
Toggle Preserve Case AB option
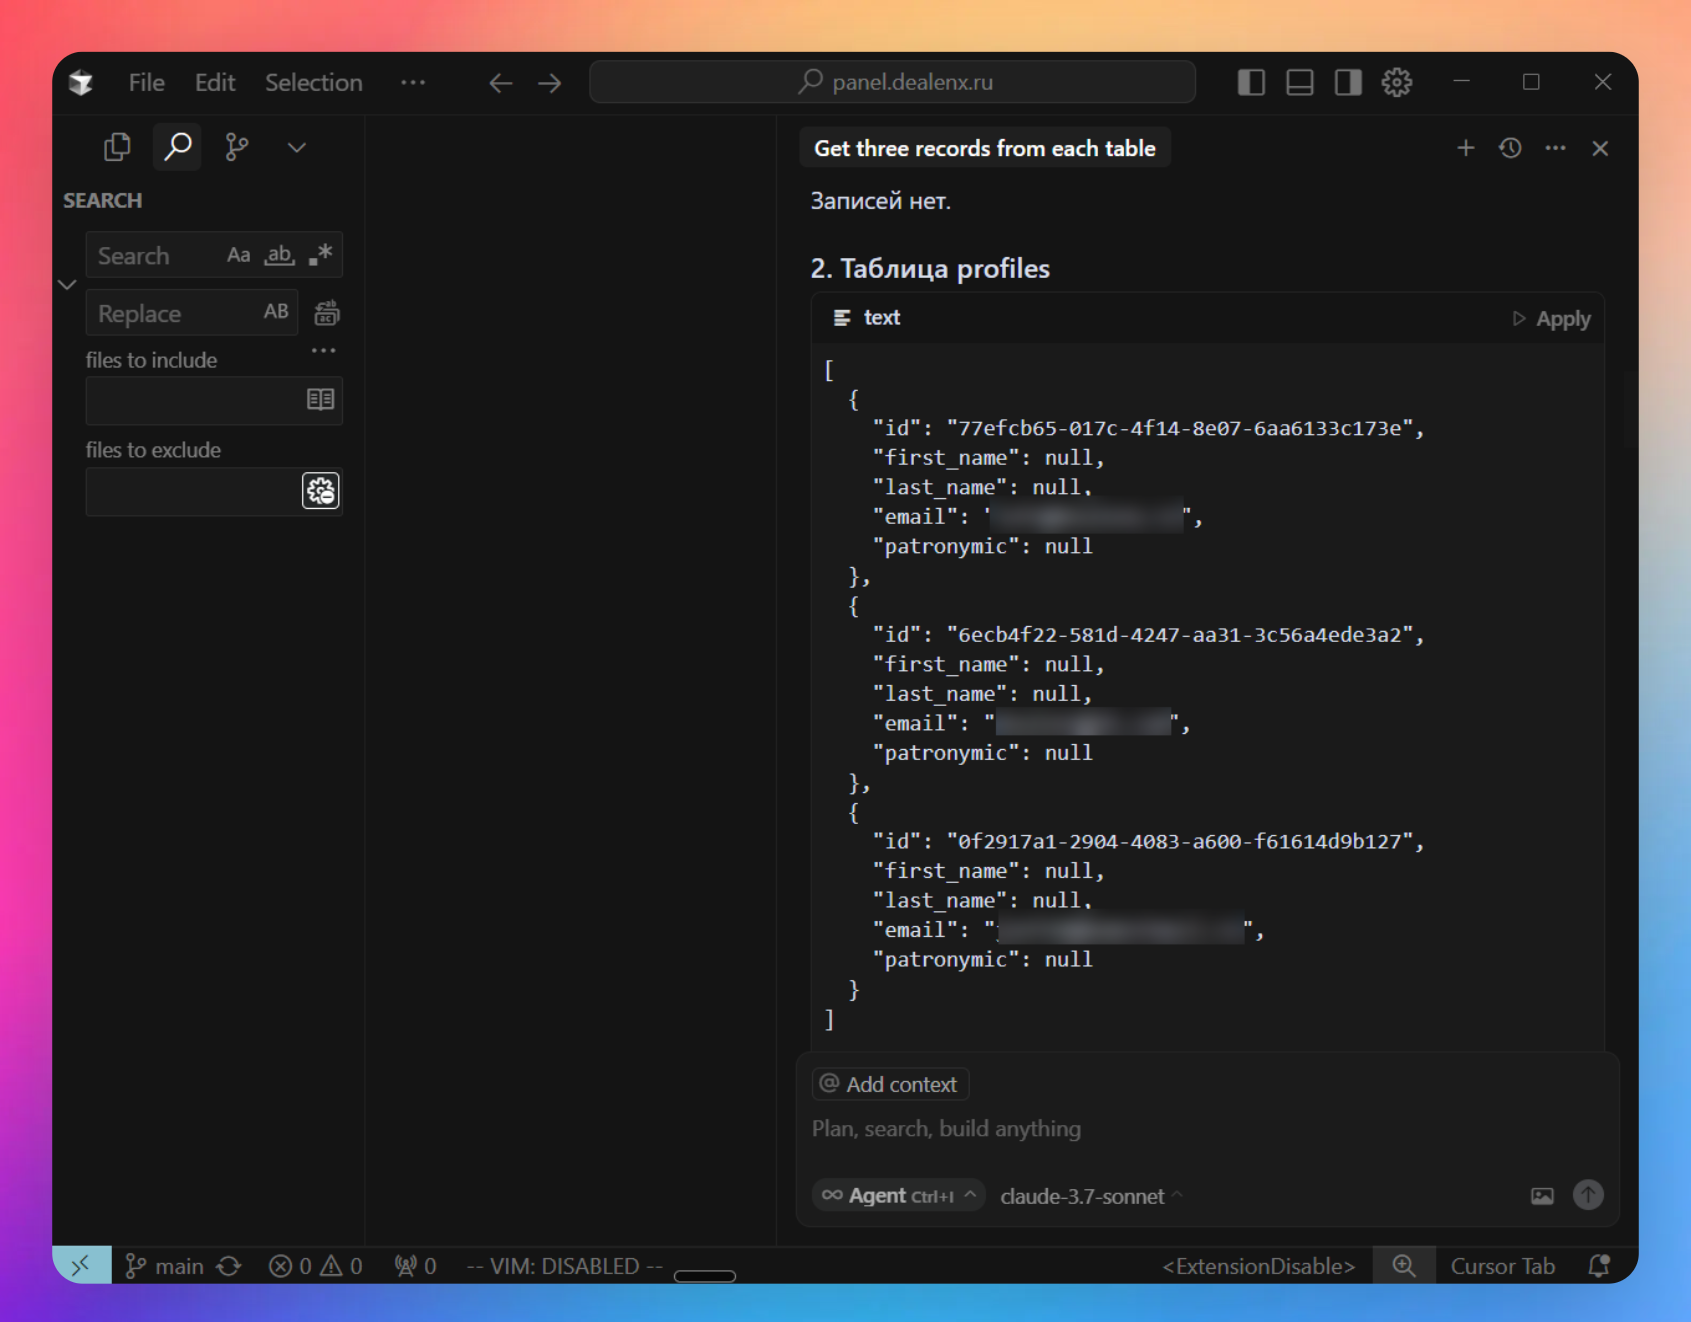pyautogui.click(x=276, y=312)
